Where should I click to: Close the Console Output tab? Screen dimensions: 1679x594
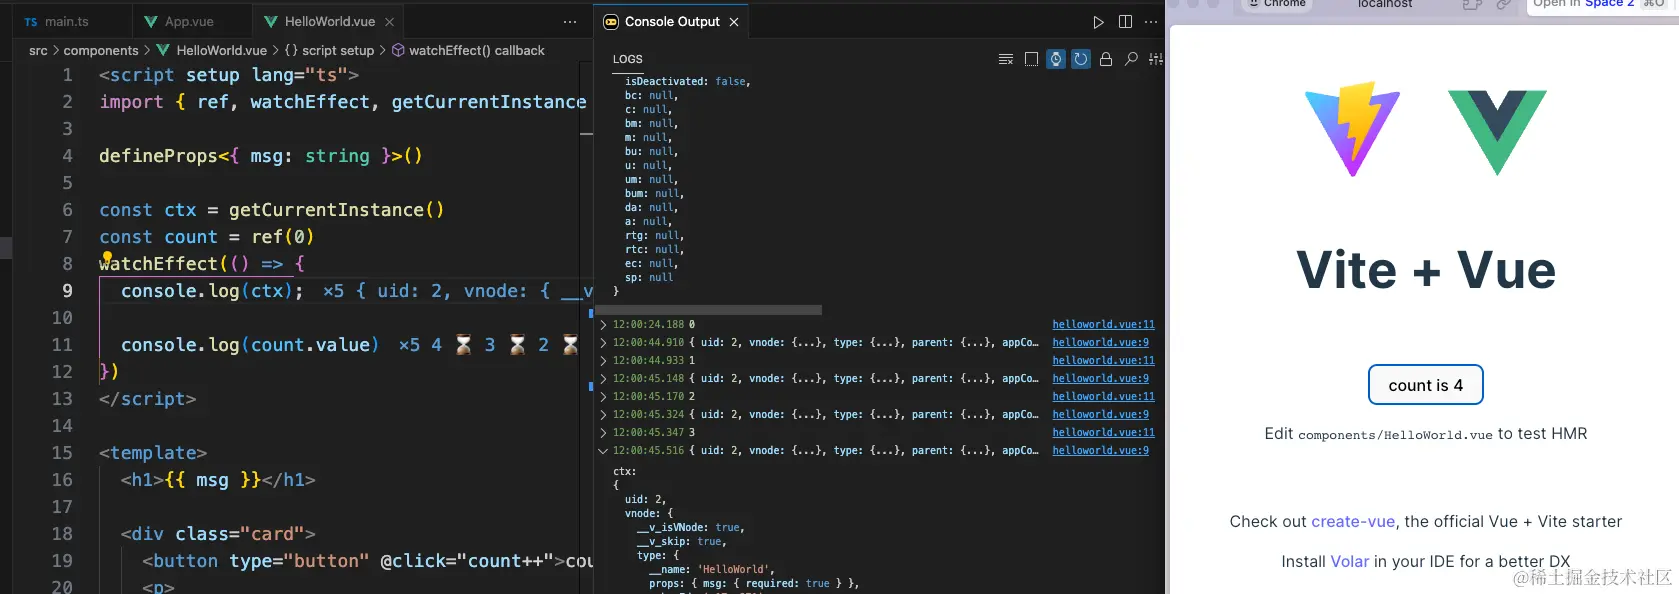pyautogui.click(x=734, y=22)
